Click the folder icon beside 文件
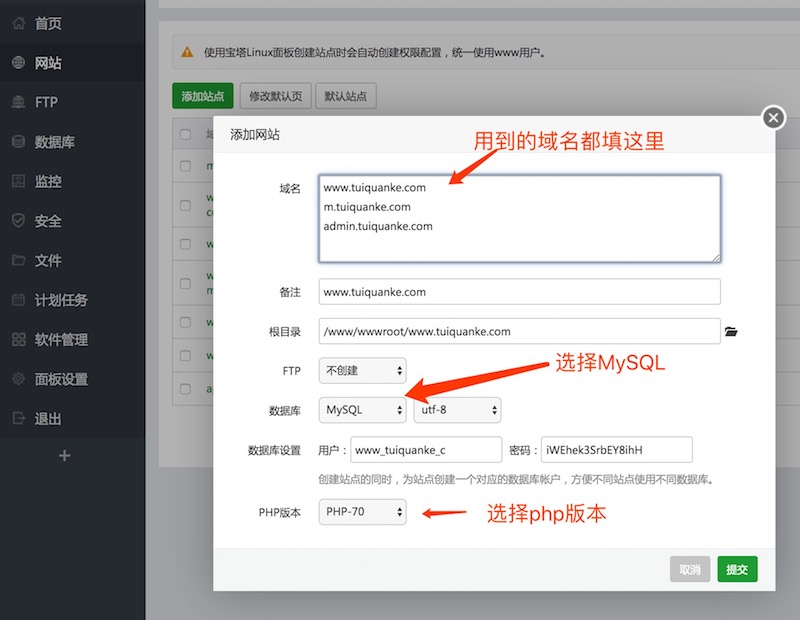800x620 pixels. point(18,260)
